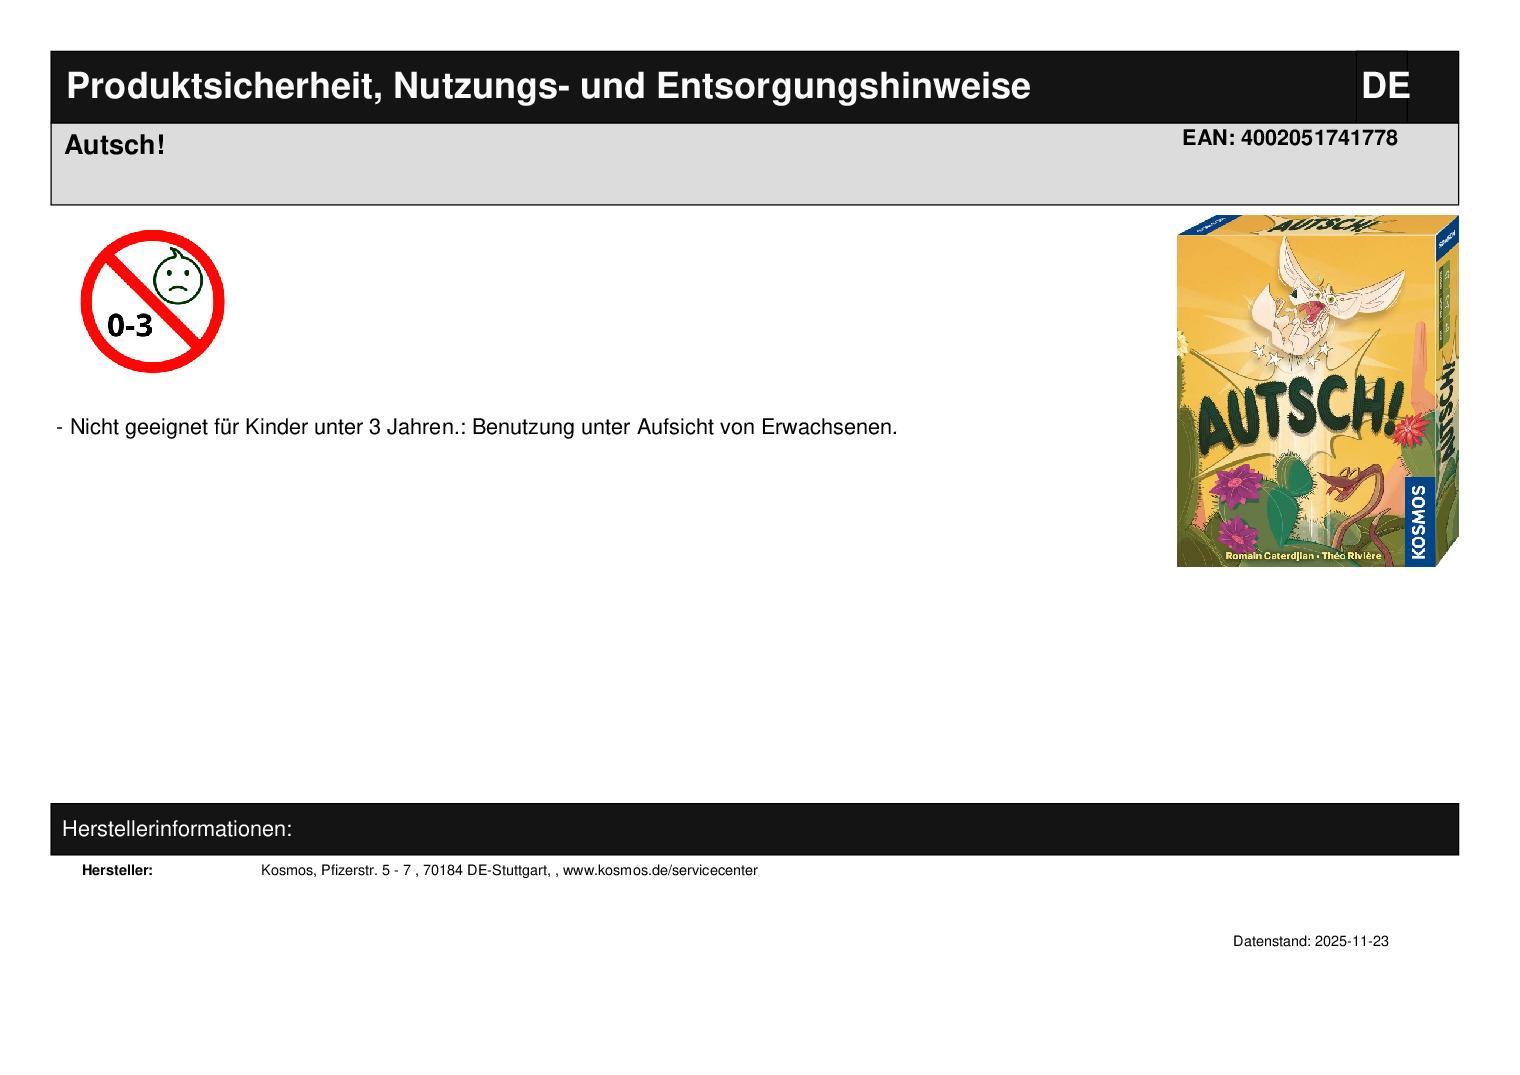
Task: Click the bold Hersteller: label
Action: [117, 871]
